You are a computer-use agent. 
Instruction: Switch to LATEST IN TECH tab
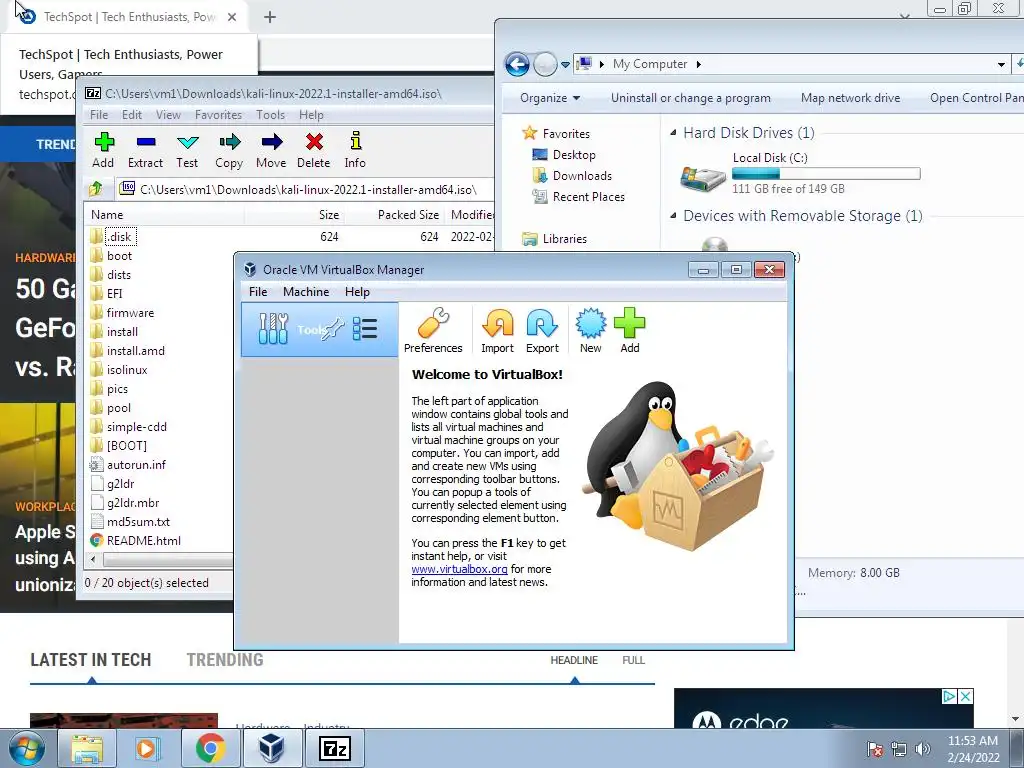[91, 660]
